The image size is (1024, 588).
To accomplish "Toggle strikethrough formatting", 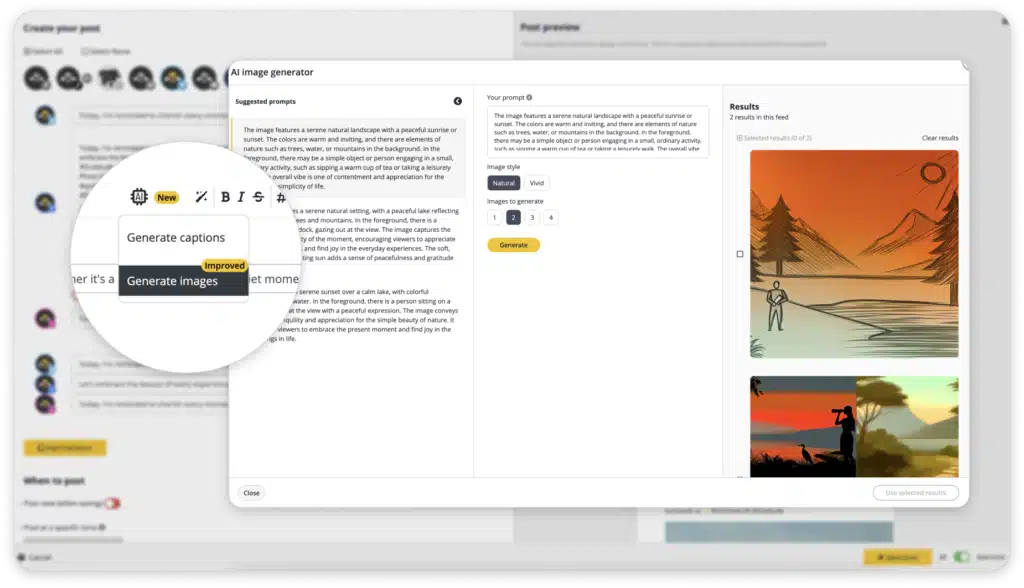I will pos(259,197).
